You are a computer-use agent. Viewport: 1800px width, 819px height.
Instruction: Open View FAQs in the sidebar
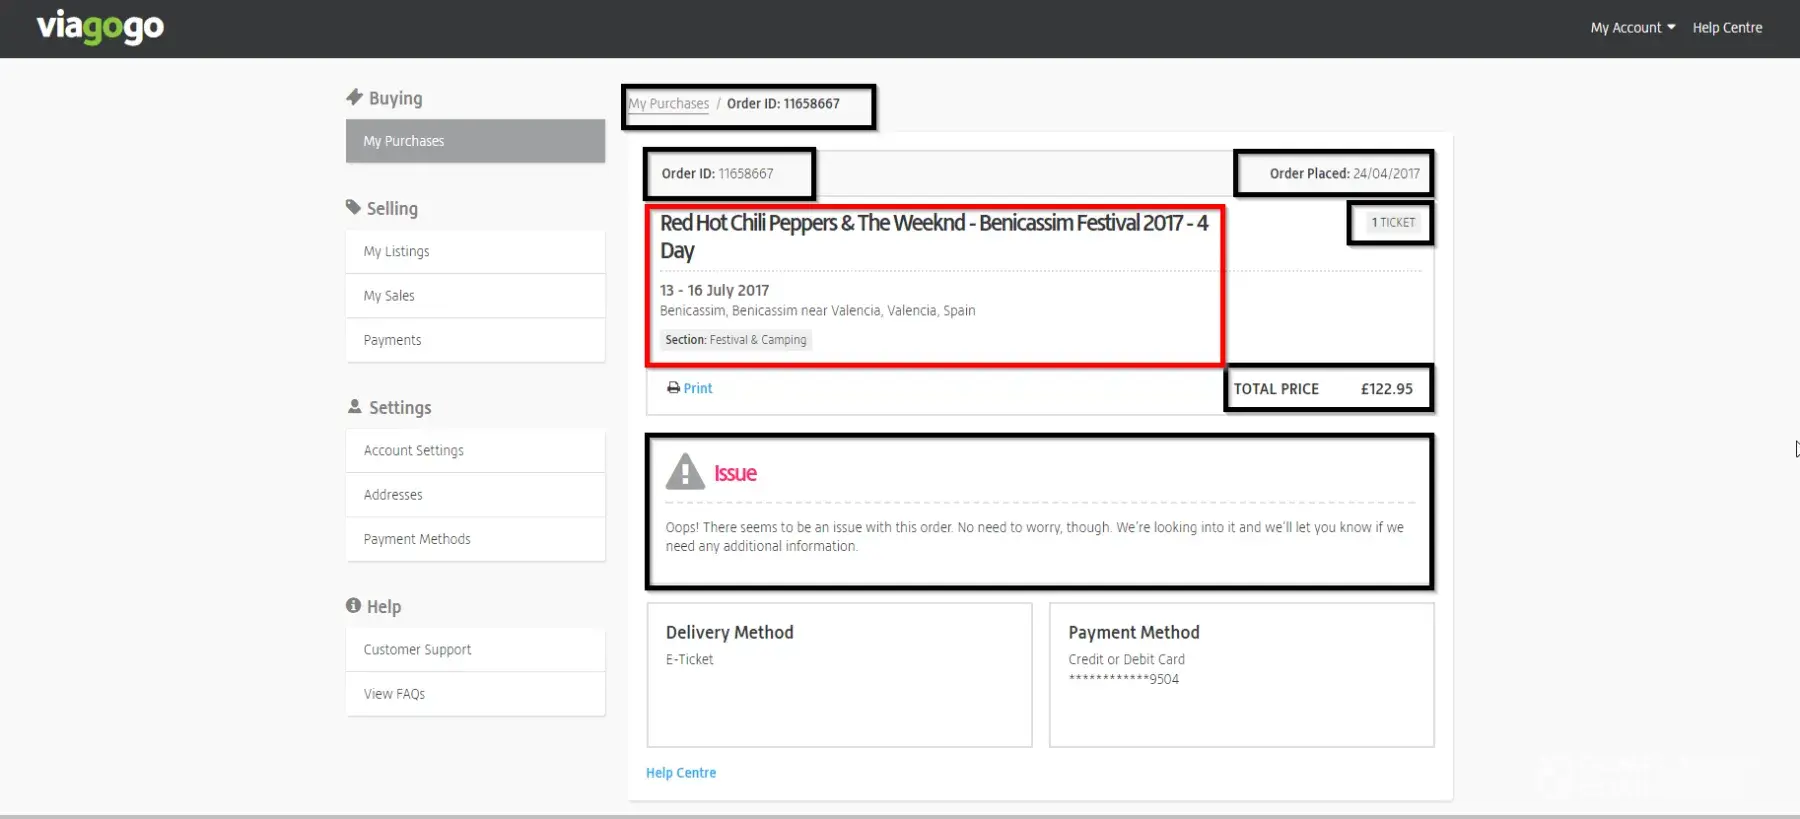(x=475, y=694)
